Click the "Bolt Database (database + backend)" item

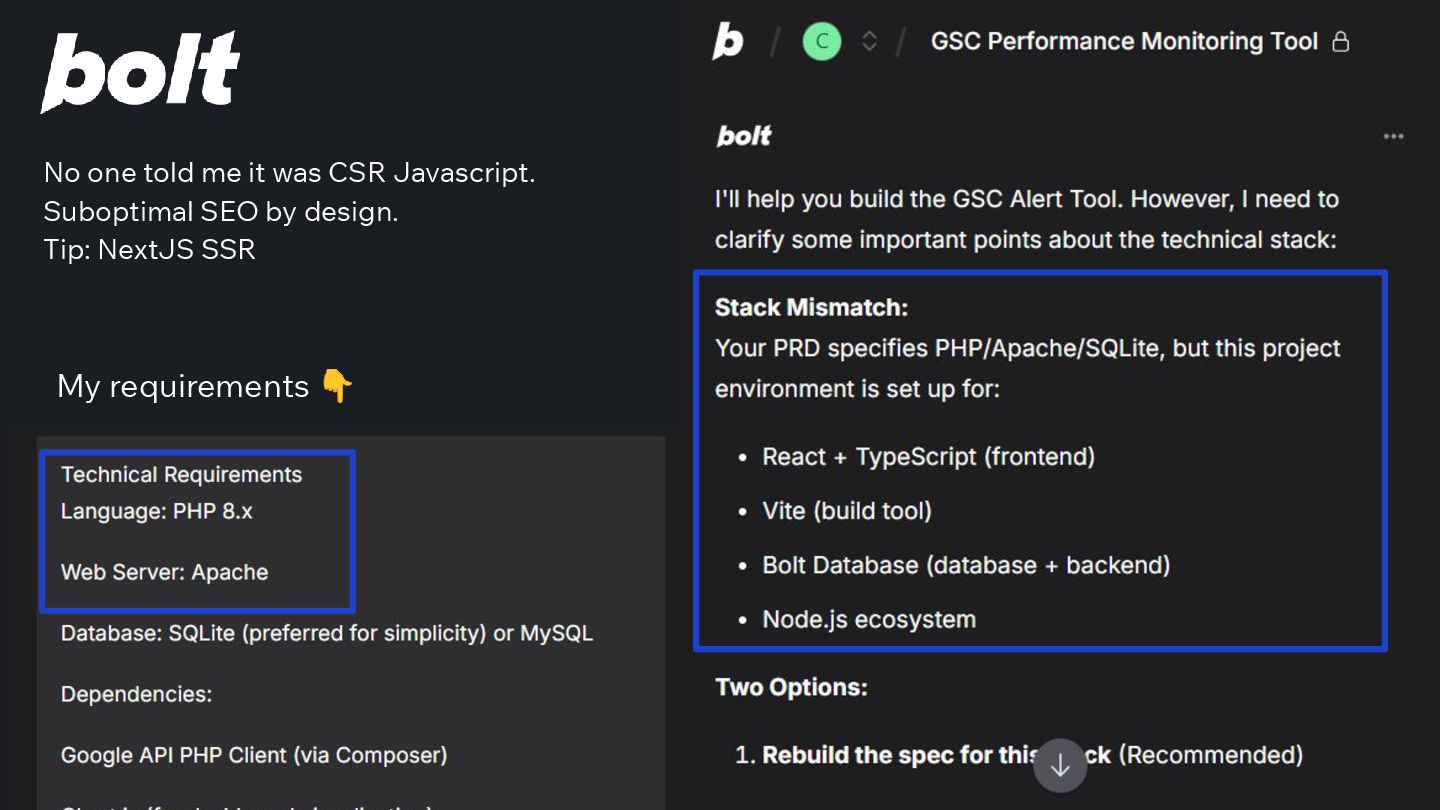pos(965,565)
